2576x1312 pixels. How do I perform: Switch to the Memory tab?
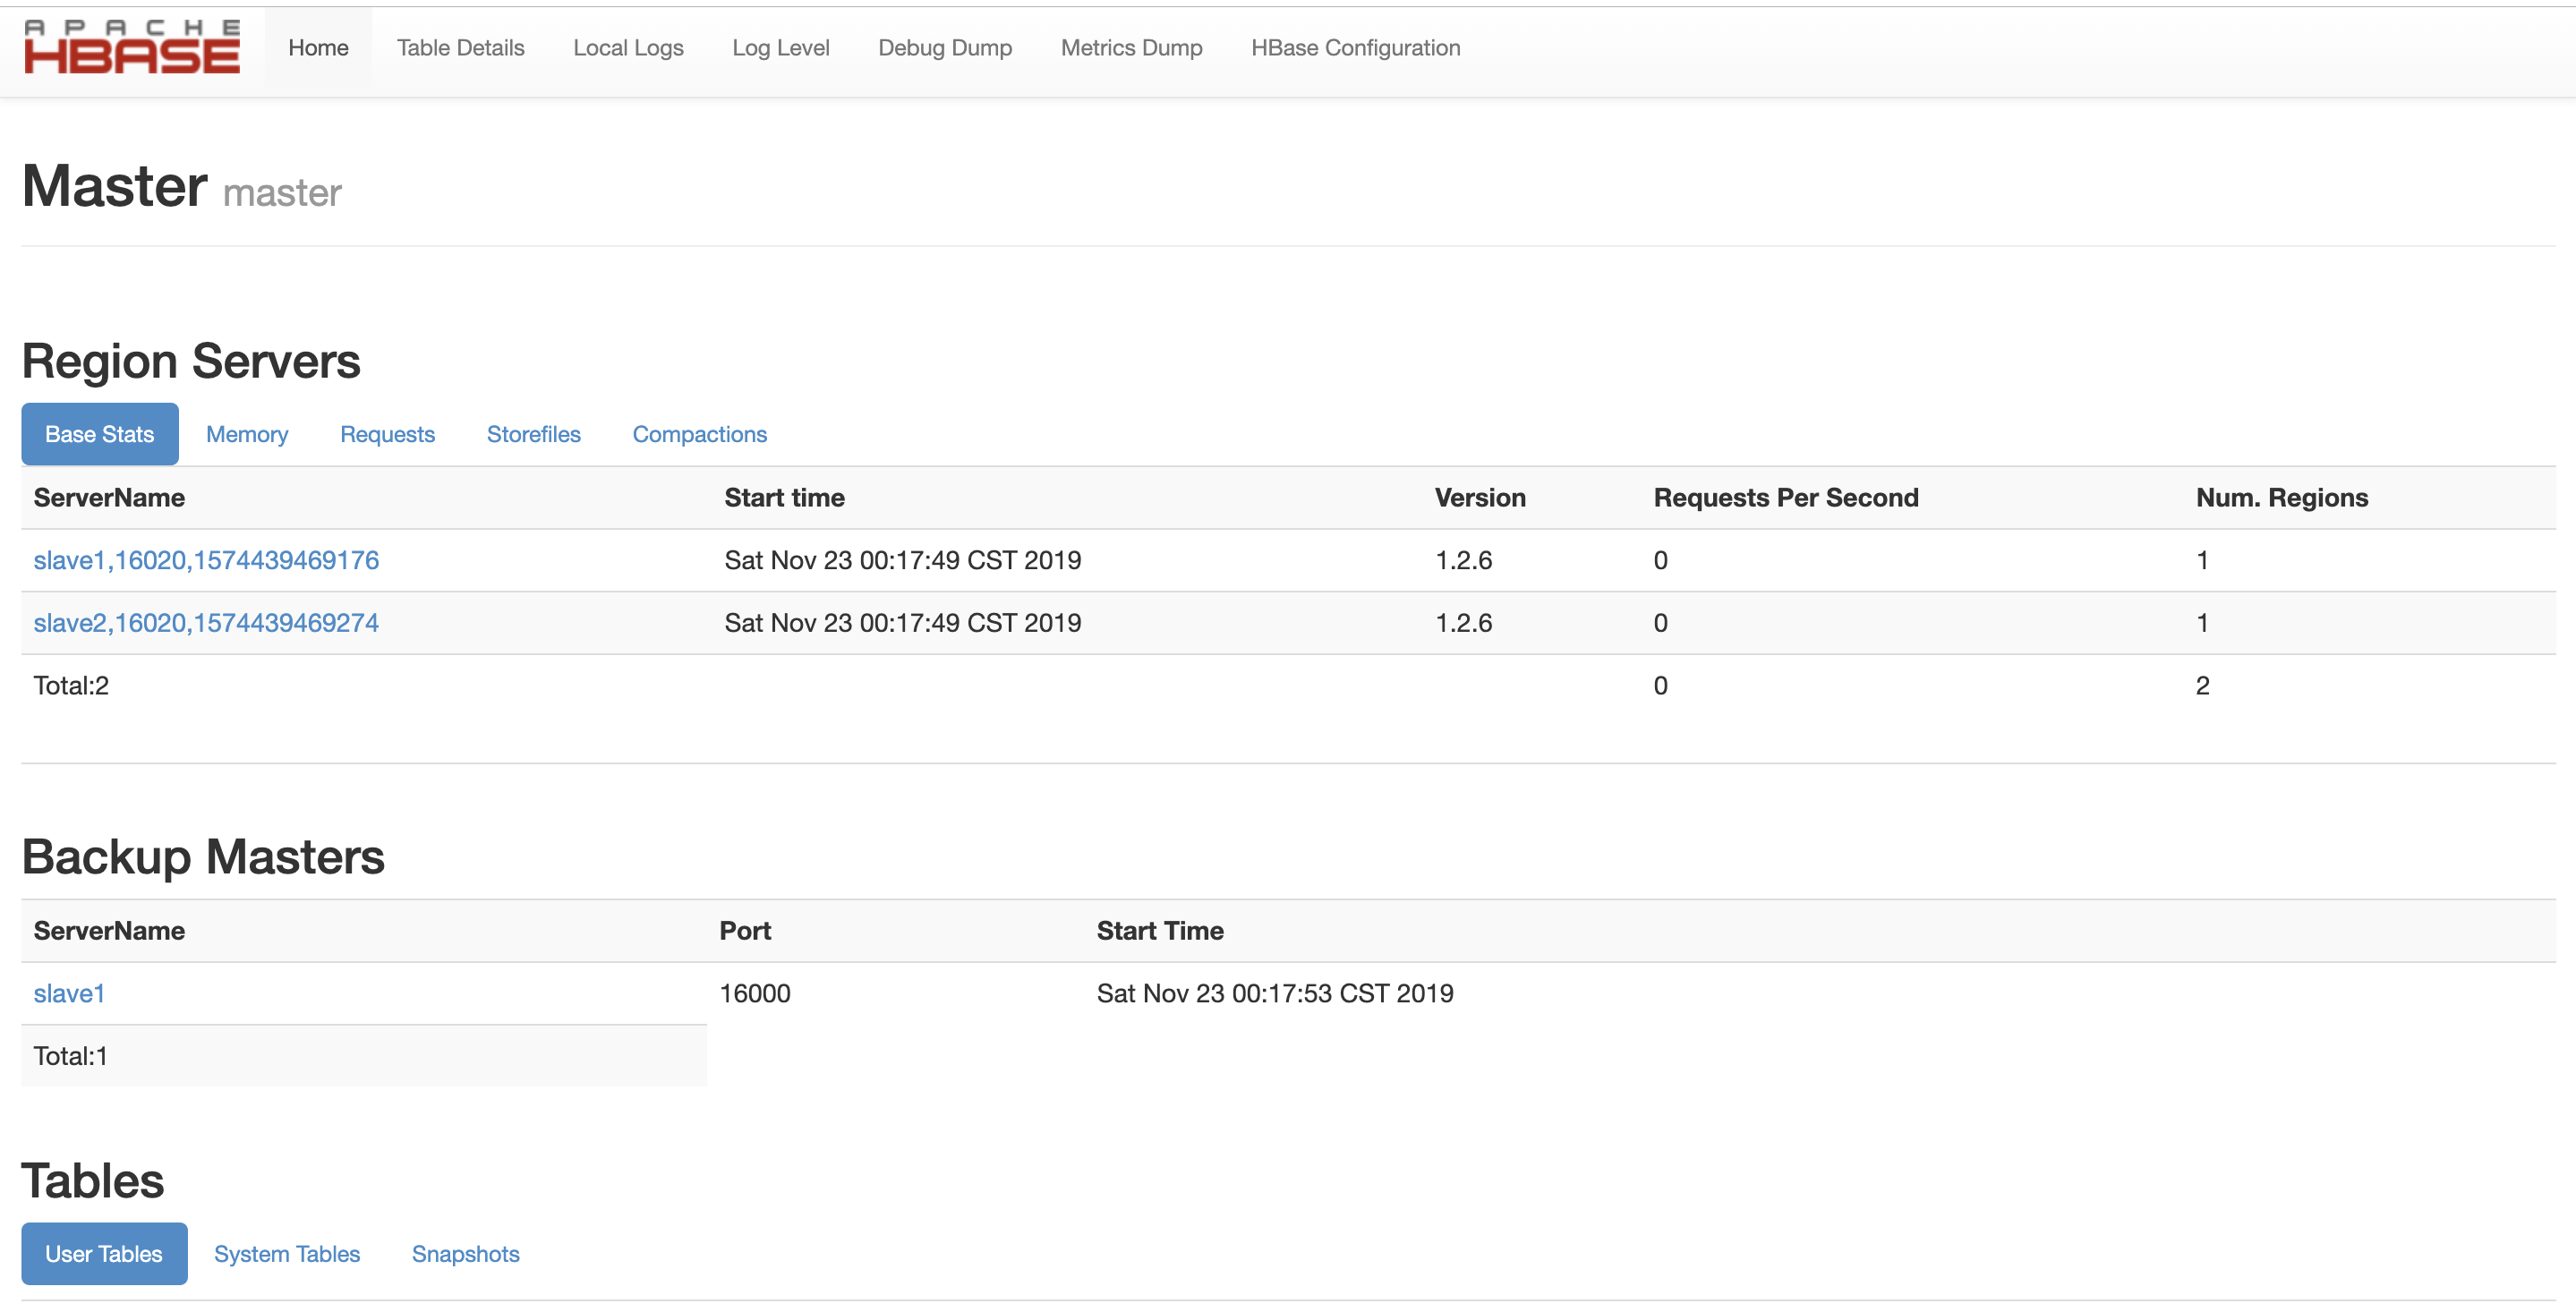tap(247, 434)
